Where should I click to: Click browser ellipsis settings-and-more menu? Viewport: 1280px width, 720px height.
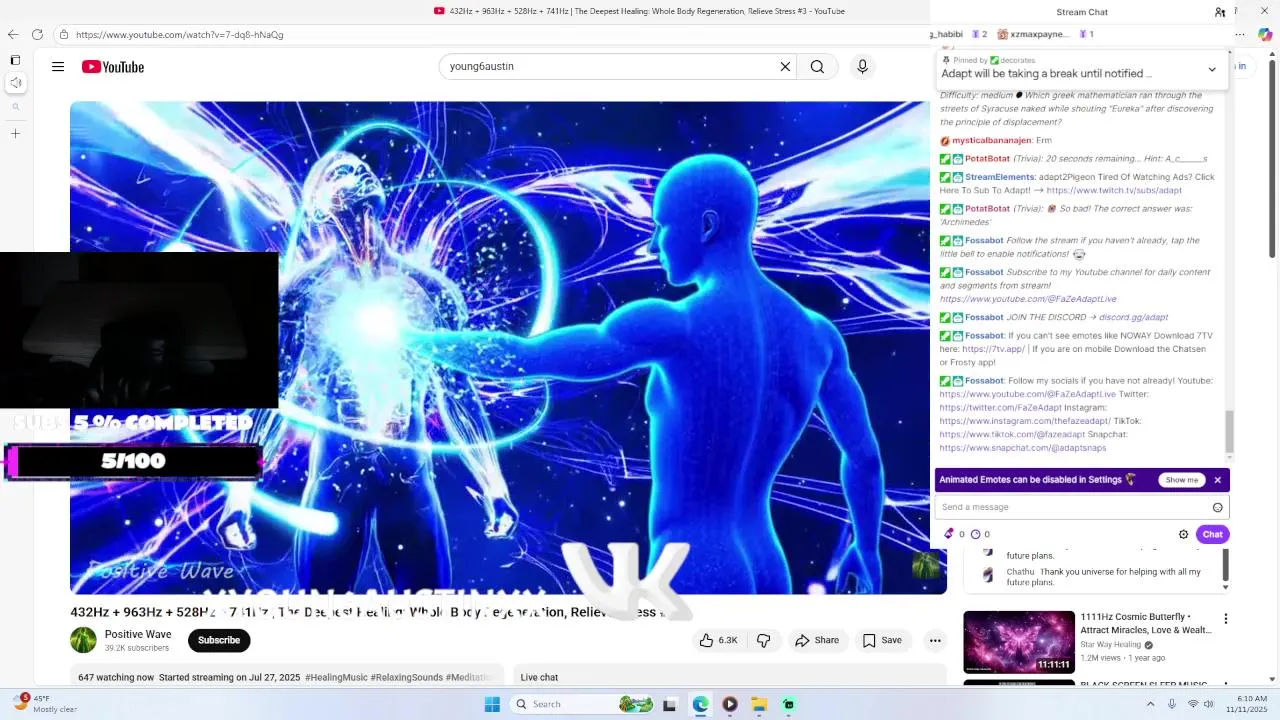[x=1239, y=34]
